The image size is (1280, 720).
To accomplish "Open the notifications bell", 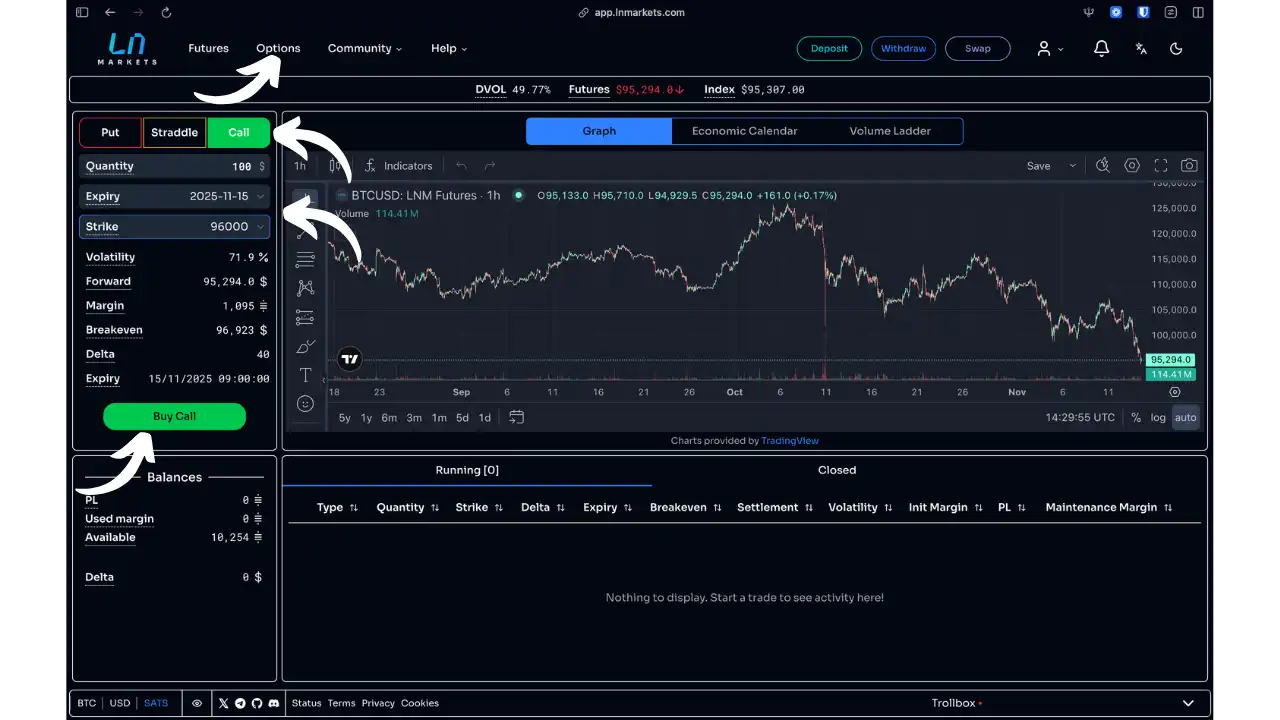I will pyautogui.click(x=1101, y=48).
